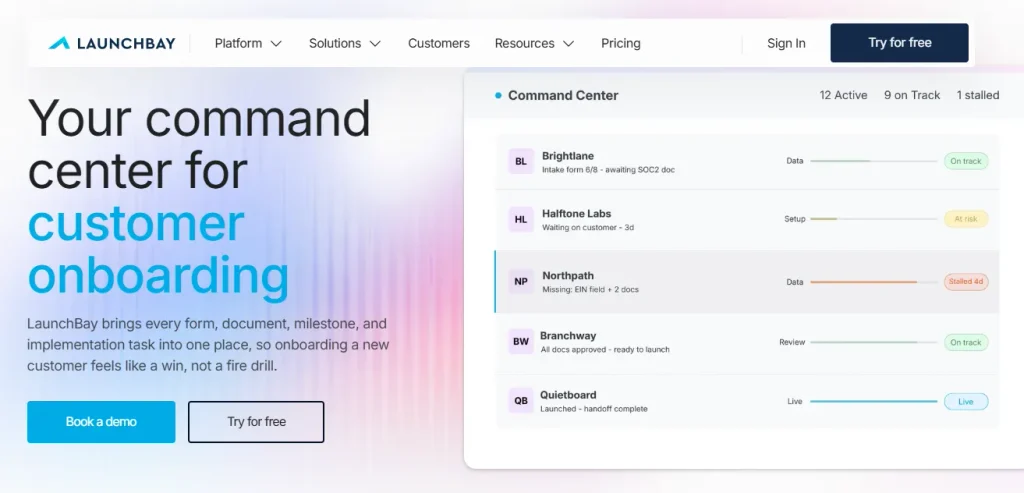Click 'Waiting on customer - 3d' text

click(x=588, y=228)
